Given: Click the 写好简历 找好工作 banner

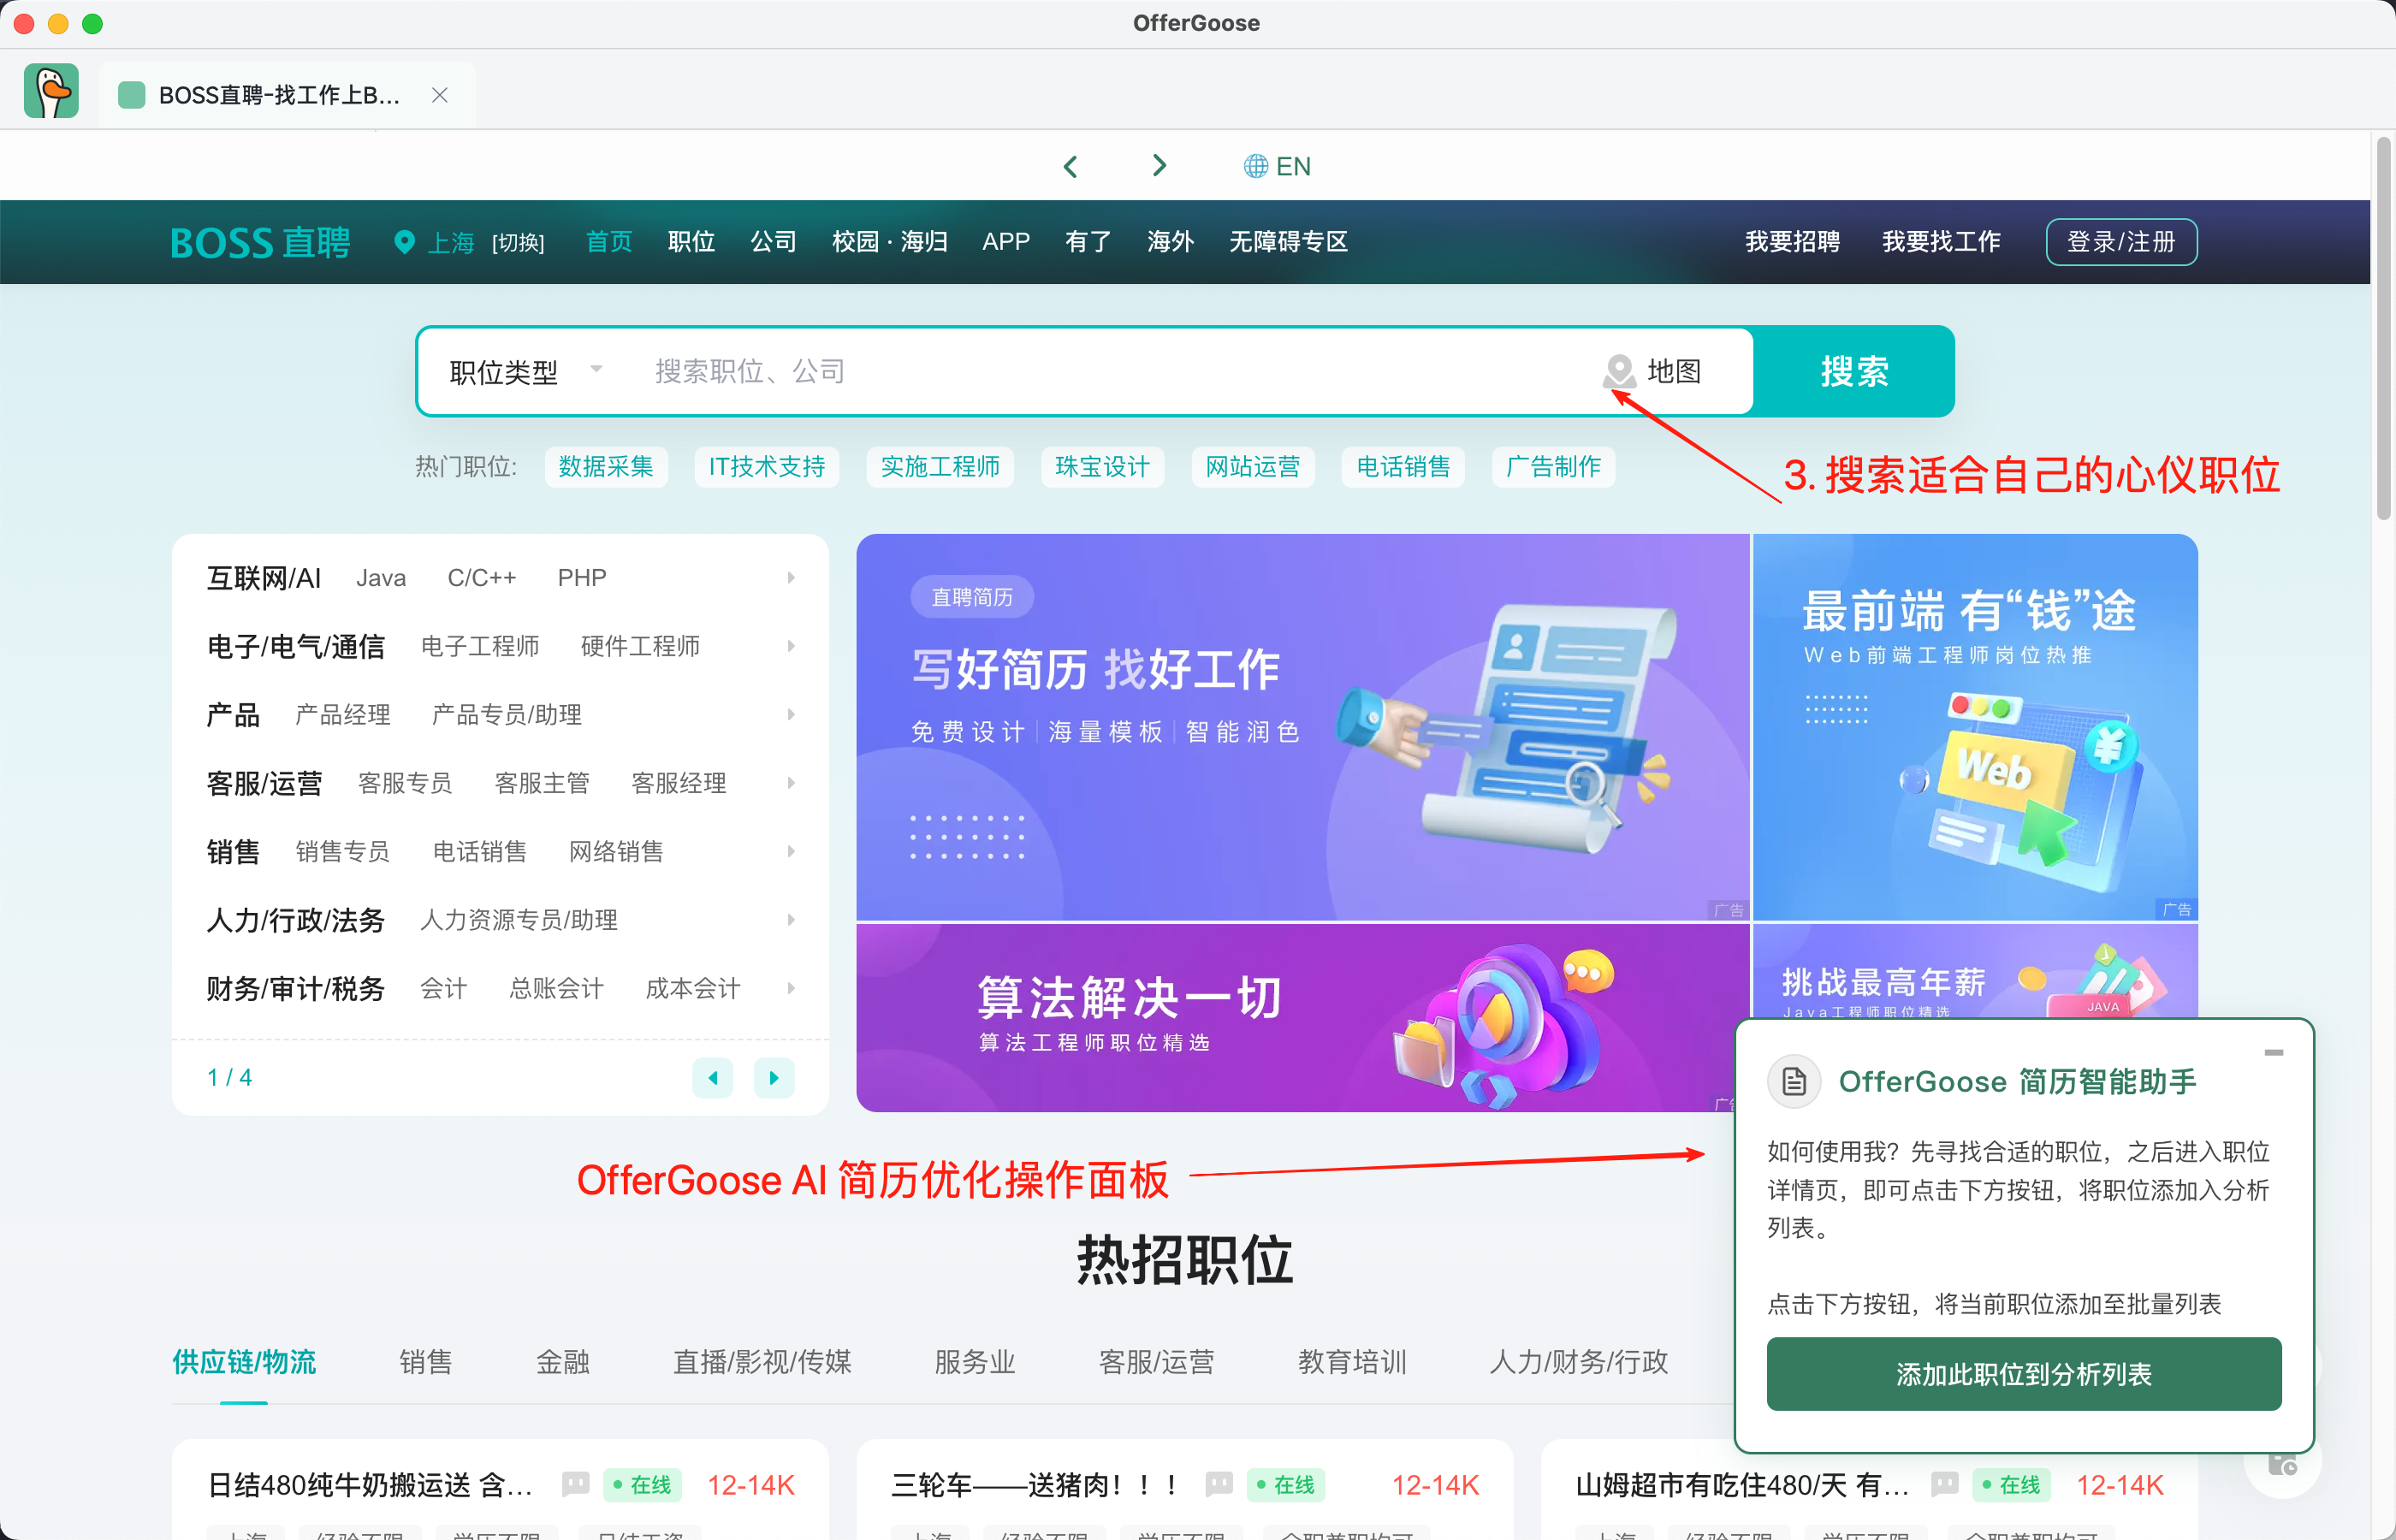Looking at the screenshot, I should tap(1302, 726).
